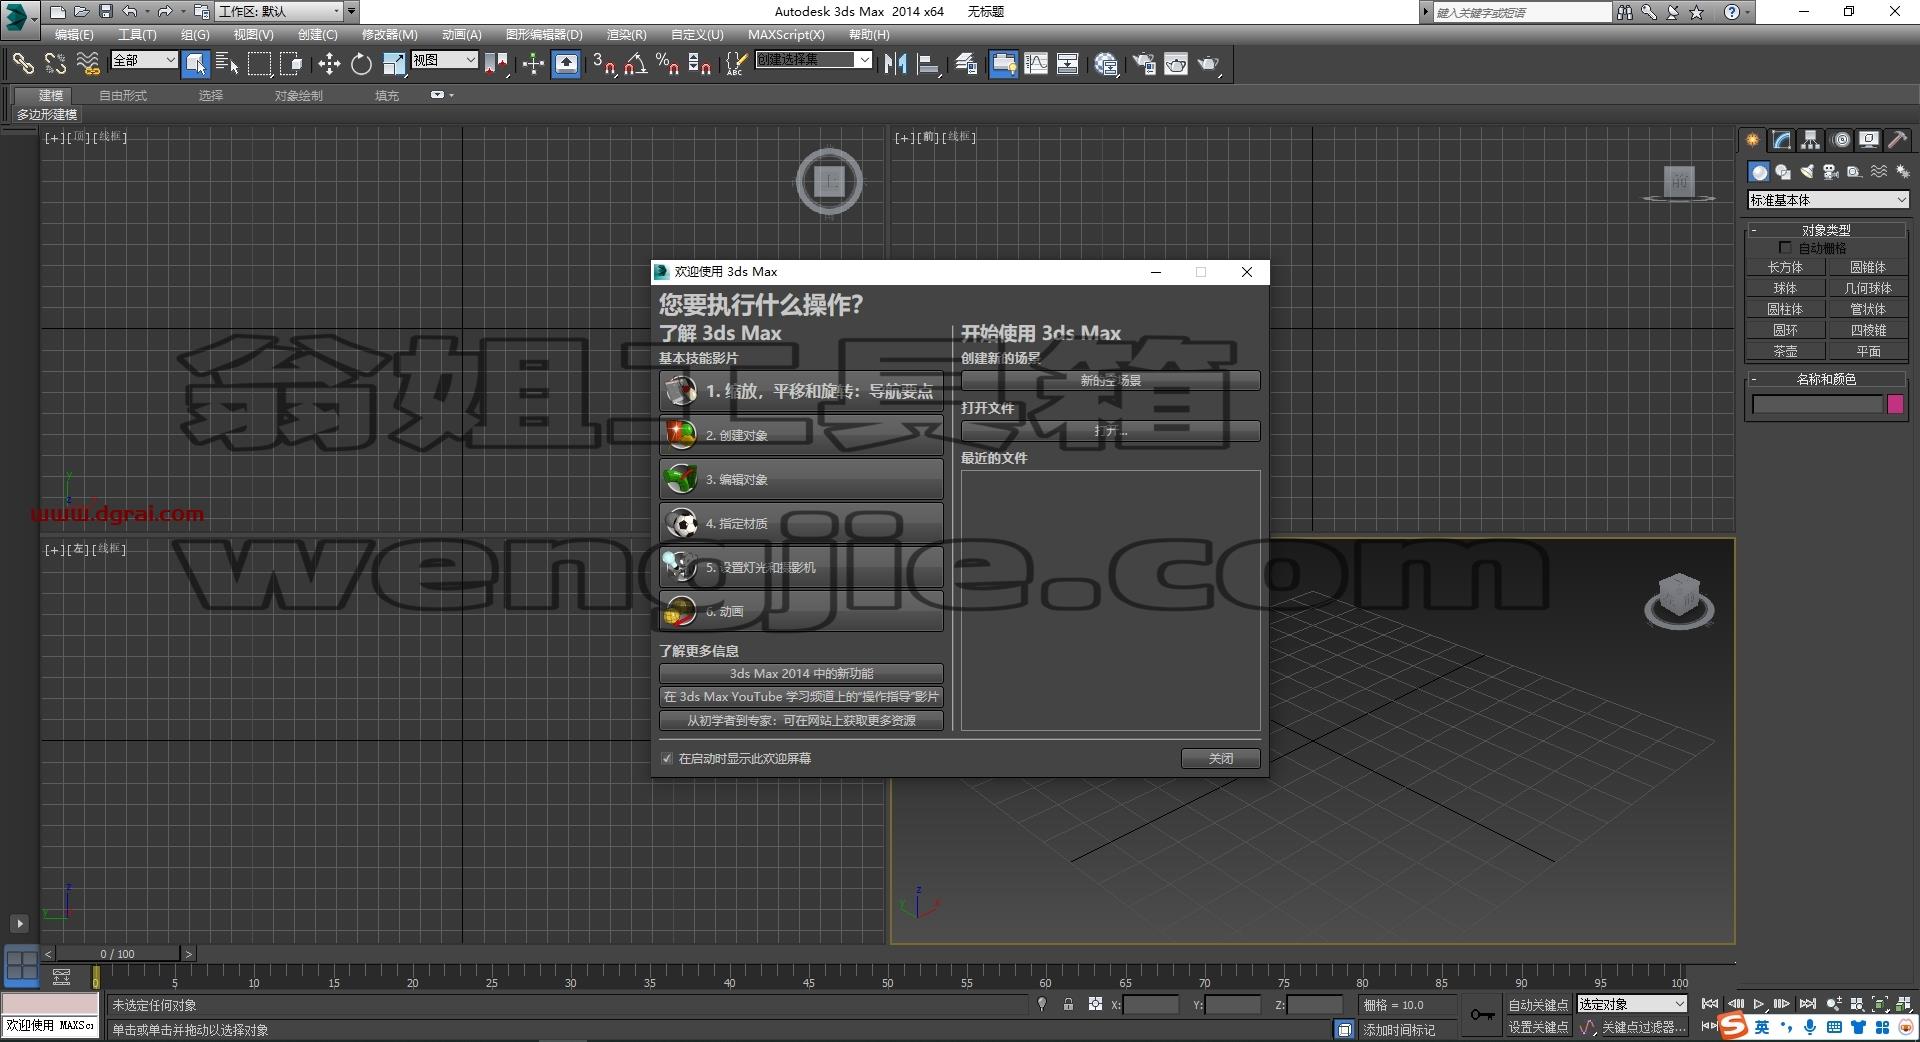1920x1042 pixels.
Task: Enable the 自动栅格 checkbox
Action: coord(1785,247)
